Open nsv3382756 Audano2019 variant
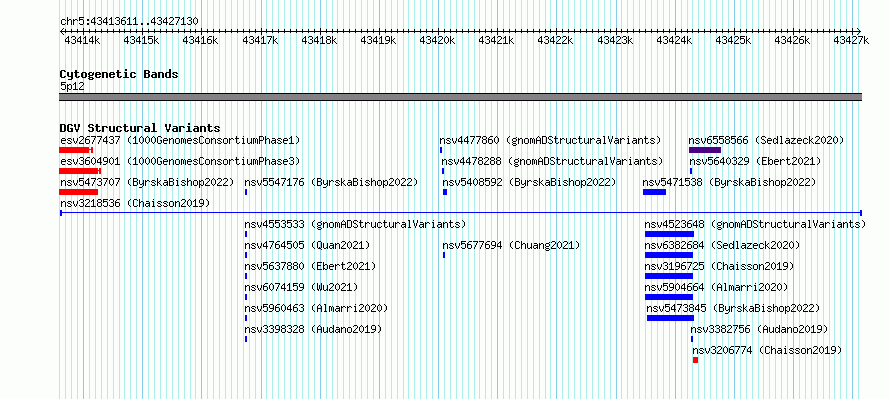The image size is (890, 399). 759,329
